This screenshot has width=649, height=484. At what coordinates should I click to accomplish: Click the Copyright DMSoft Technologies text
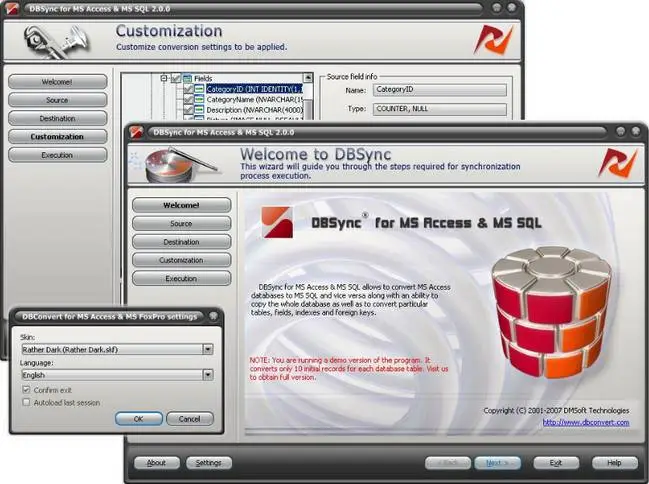coord(556,410)
